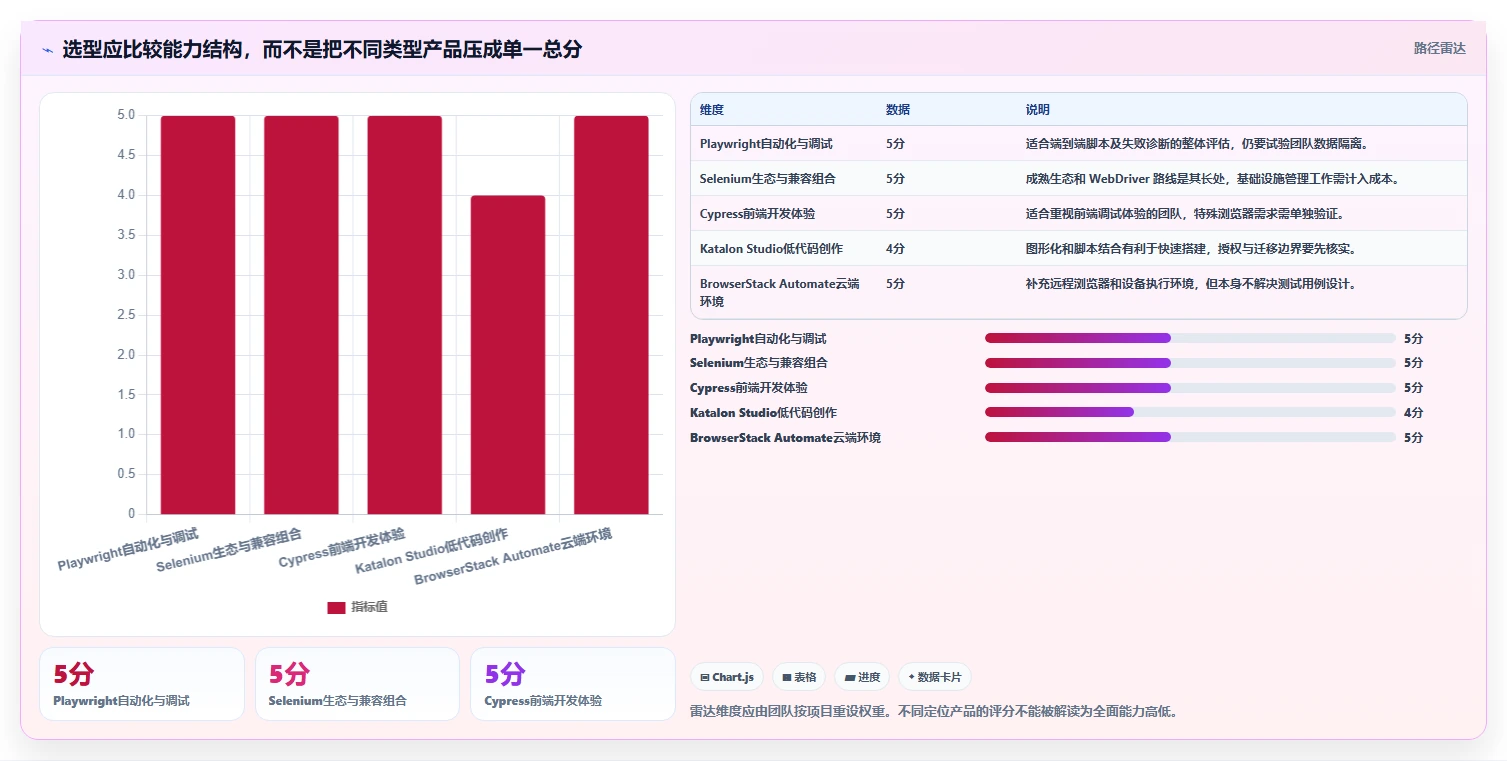Click the footnote starting 雷达维度应由团队

pos(934,712)
